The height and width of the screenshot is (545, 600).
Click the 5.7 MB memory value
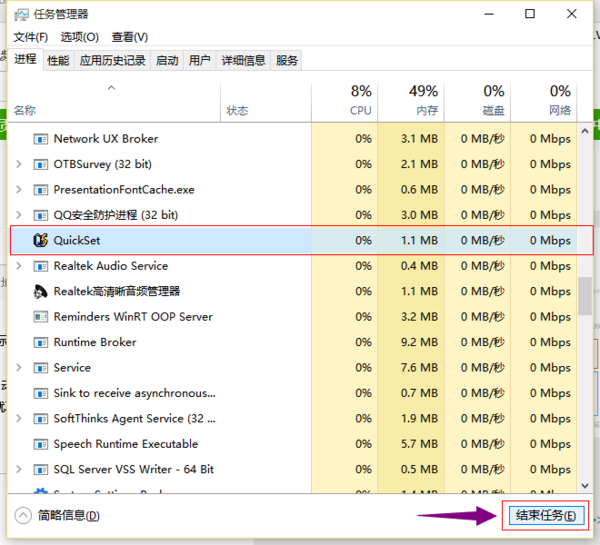[x=419, y=444]
